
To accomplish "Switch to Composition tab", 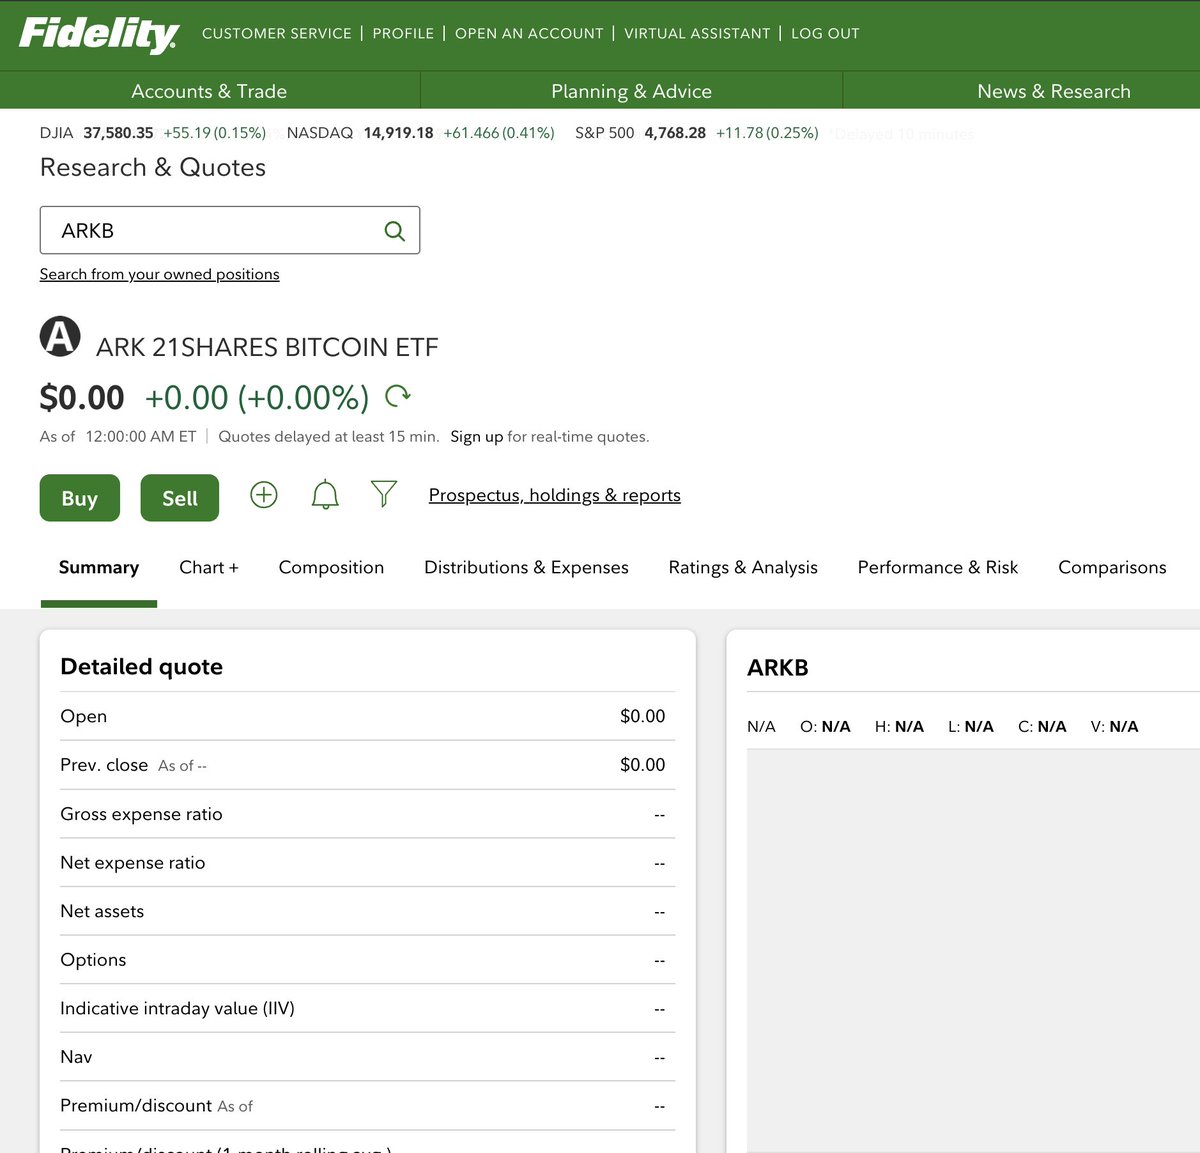I will coord(331,567).
